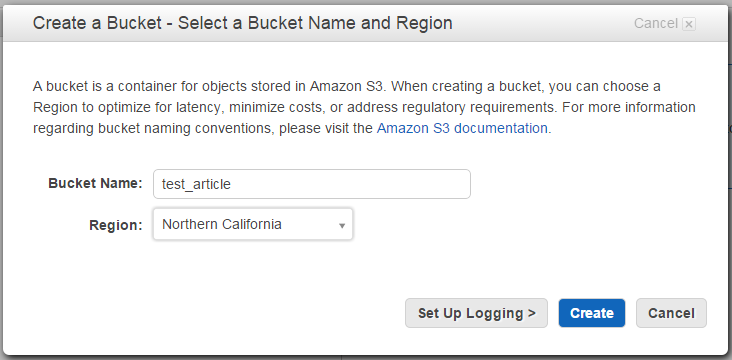This screenshot has height=360, width=732.
Task: Click the Region label
Action: tap(116, 226)
